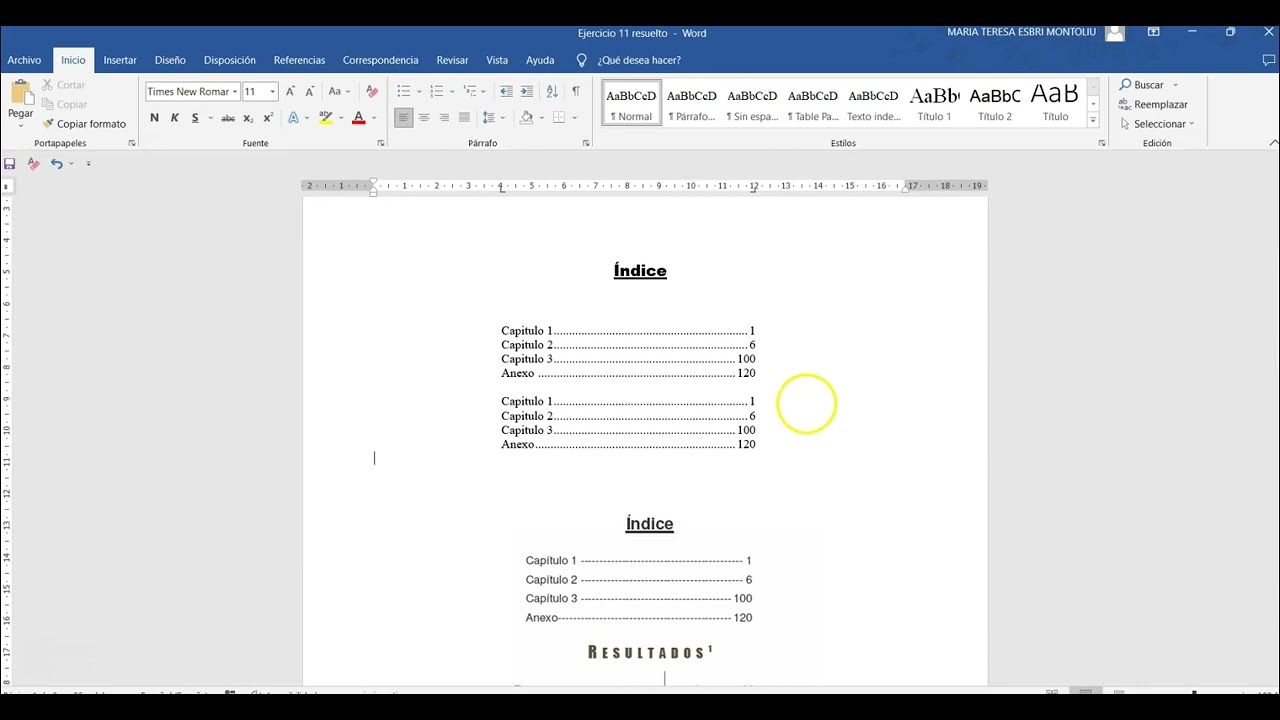Expand underline style dropdown arrow
The width and height of the screenshot is (1280, 720).
point(209,118)
